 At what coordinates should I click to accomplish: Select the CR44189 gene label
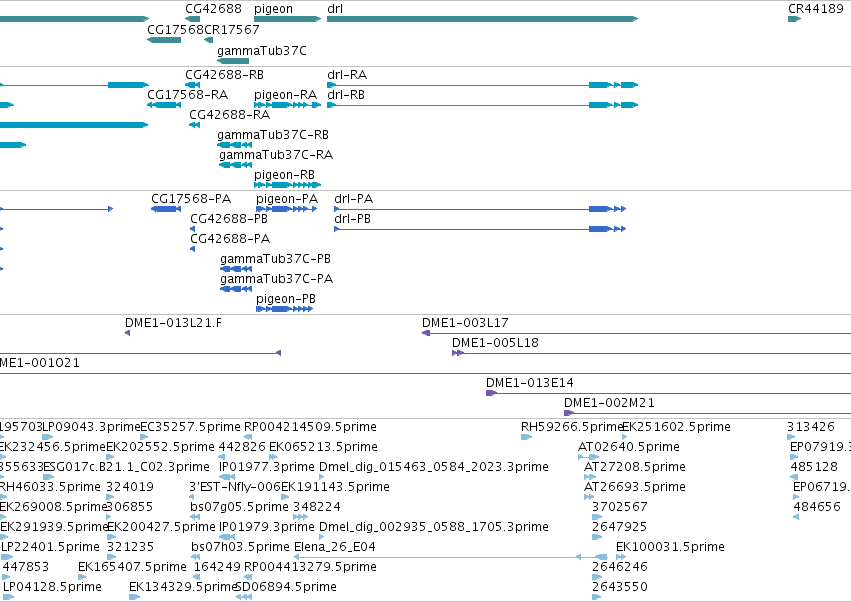click(815, 9)
